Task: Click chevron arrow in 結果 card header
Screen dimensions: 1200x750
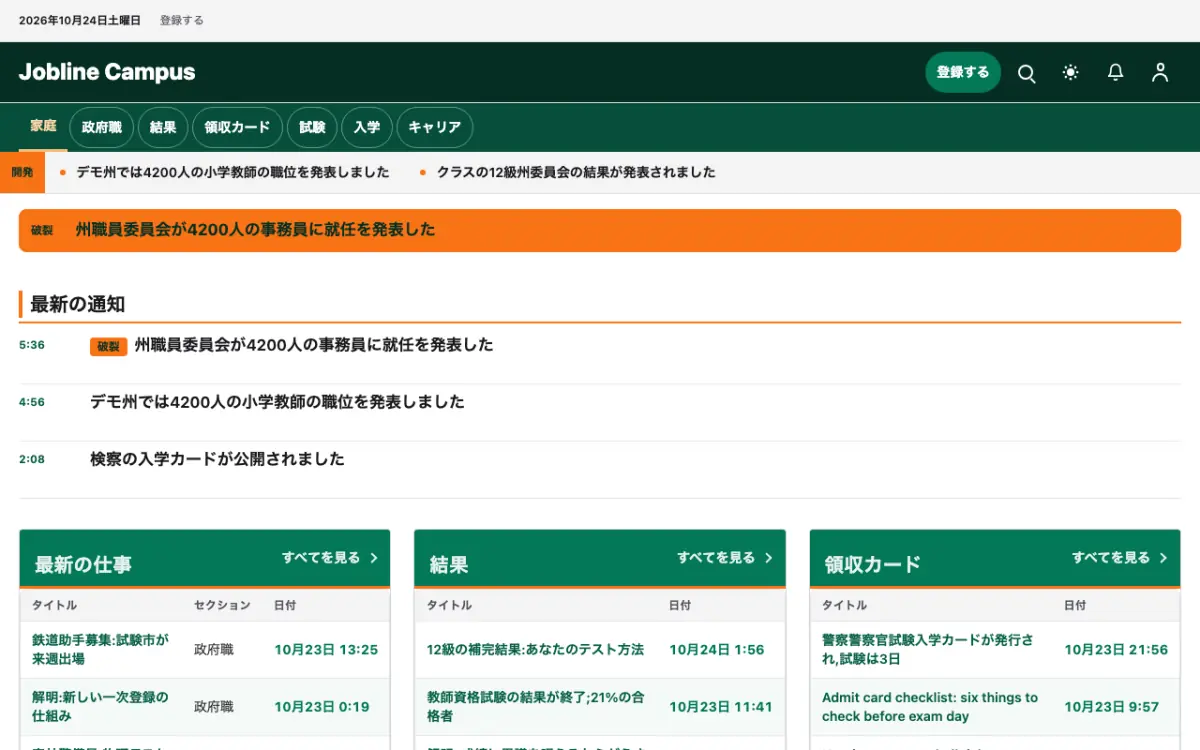Action: 769,558
